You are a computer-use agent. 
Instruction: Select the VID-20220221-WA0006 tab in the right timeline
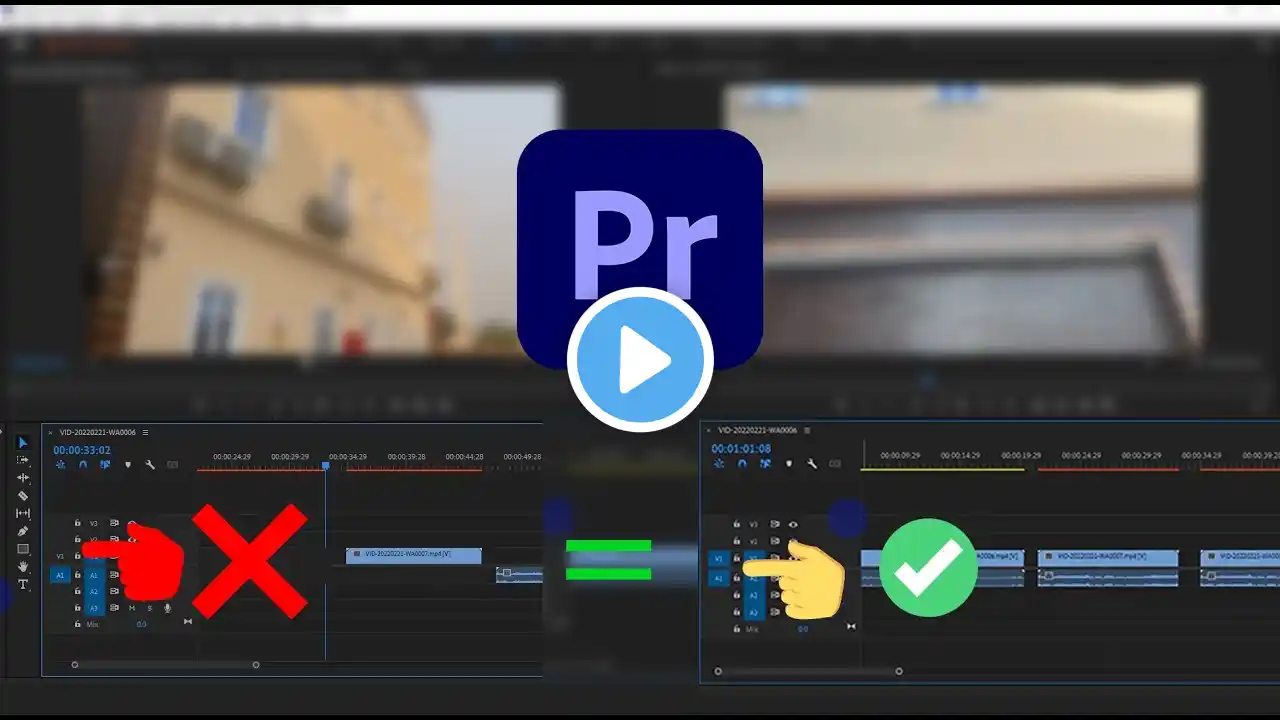[x=758, y=430]
